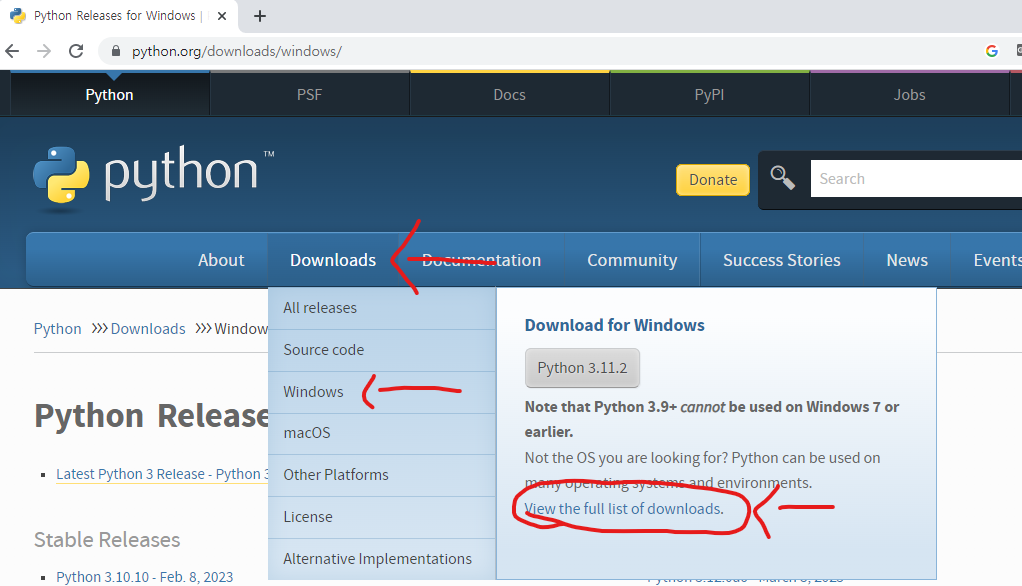Viewport: 1022px width, 586px height.
Task: Choose All releases in Downloads dropdown
Action: coord(382,308)
